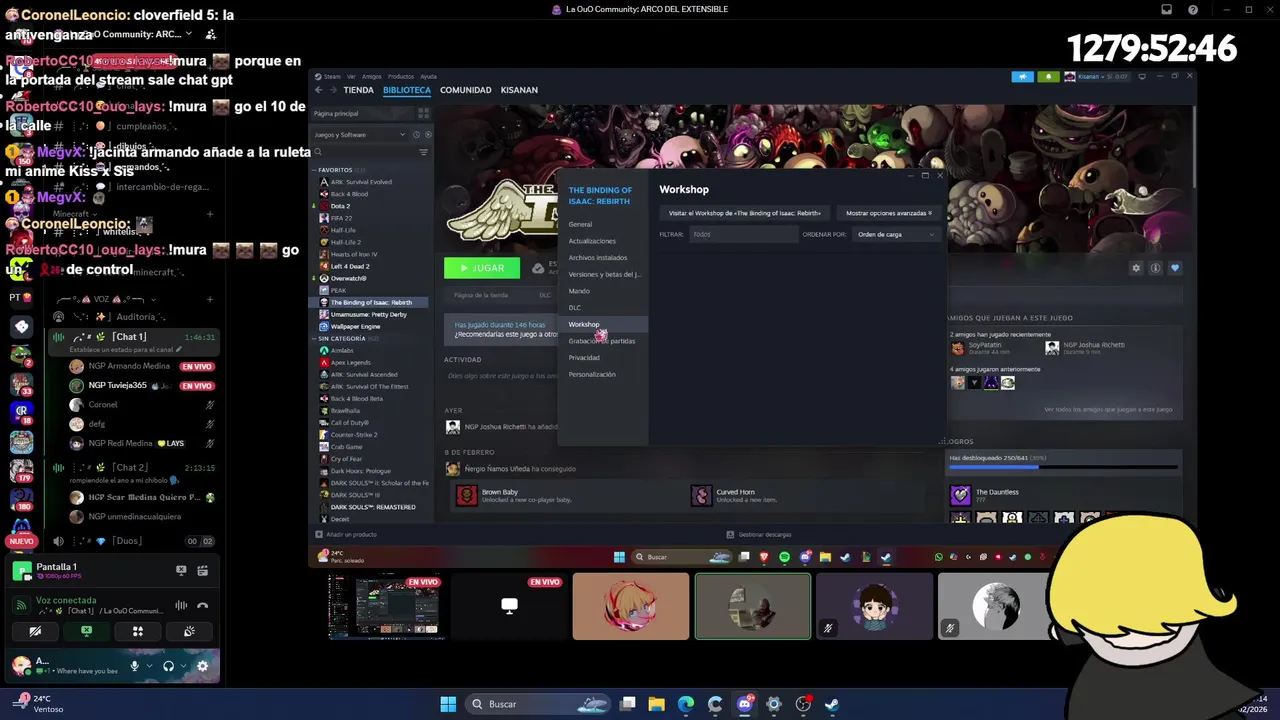Image resolution: width=1280 pixels, height=720 pixels.
Task: Select Wallpaper Engine in the Steam library
Action: [x=355, y=326]
